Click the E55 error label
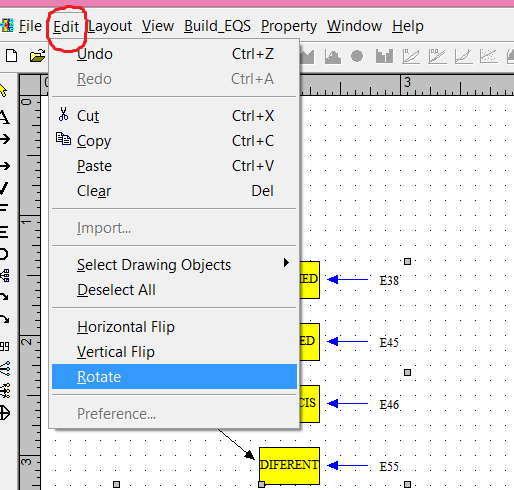The height and width of the screenshot is (490, 514). point(389,466)
